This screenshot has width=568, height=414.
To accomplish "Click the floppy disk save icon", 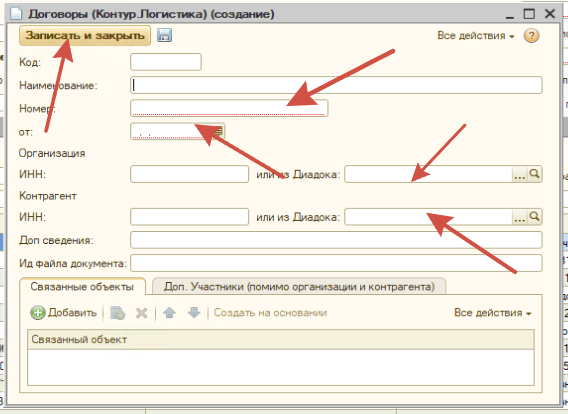I will pos(164,35).
